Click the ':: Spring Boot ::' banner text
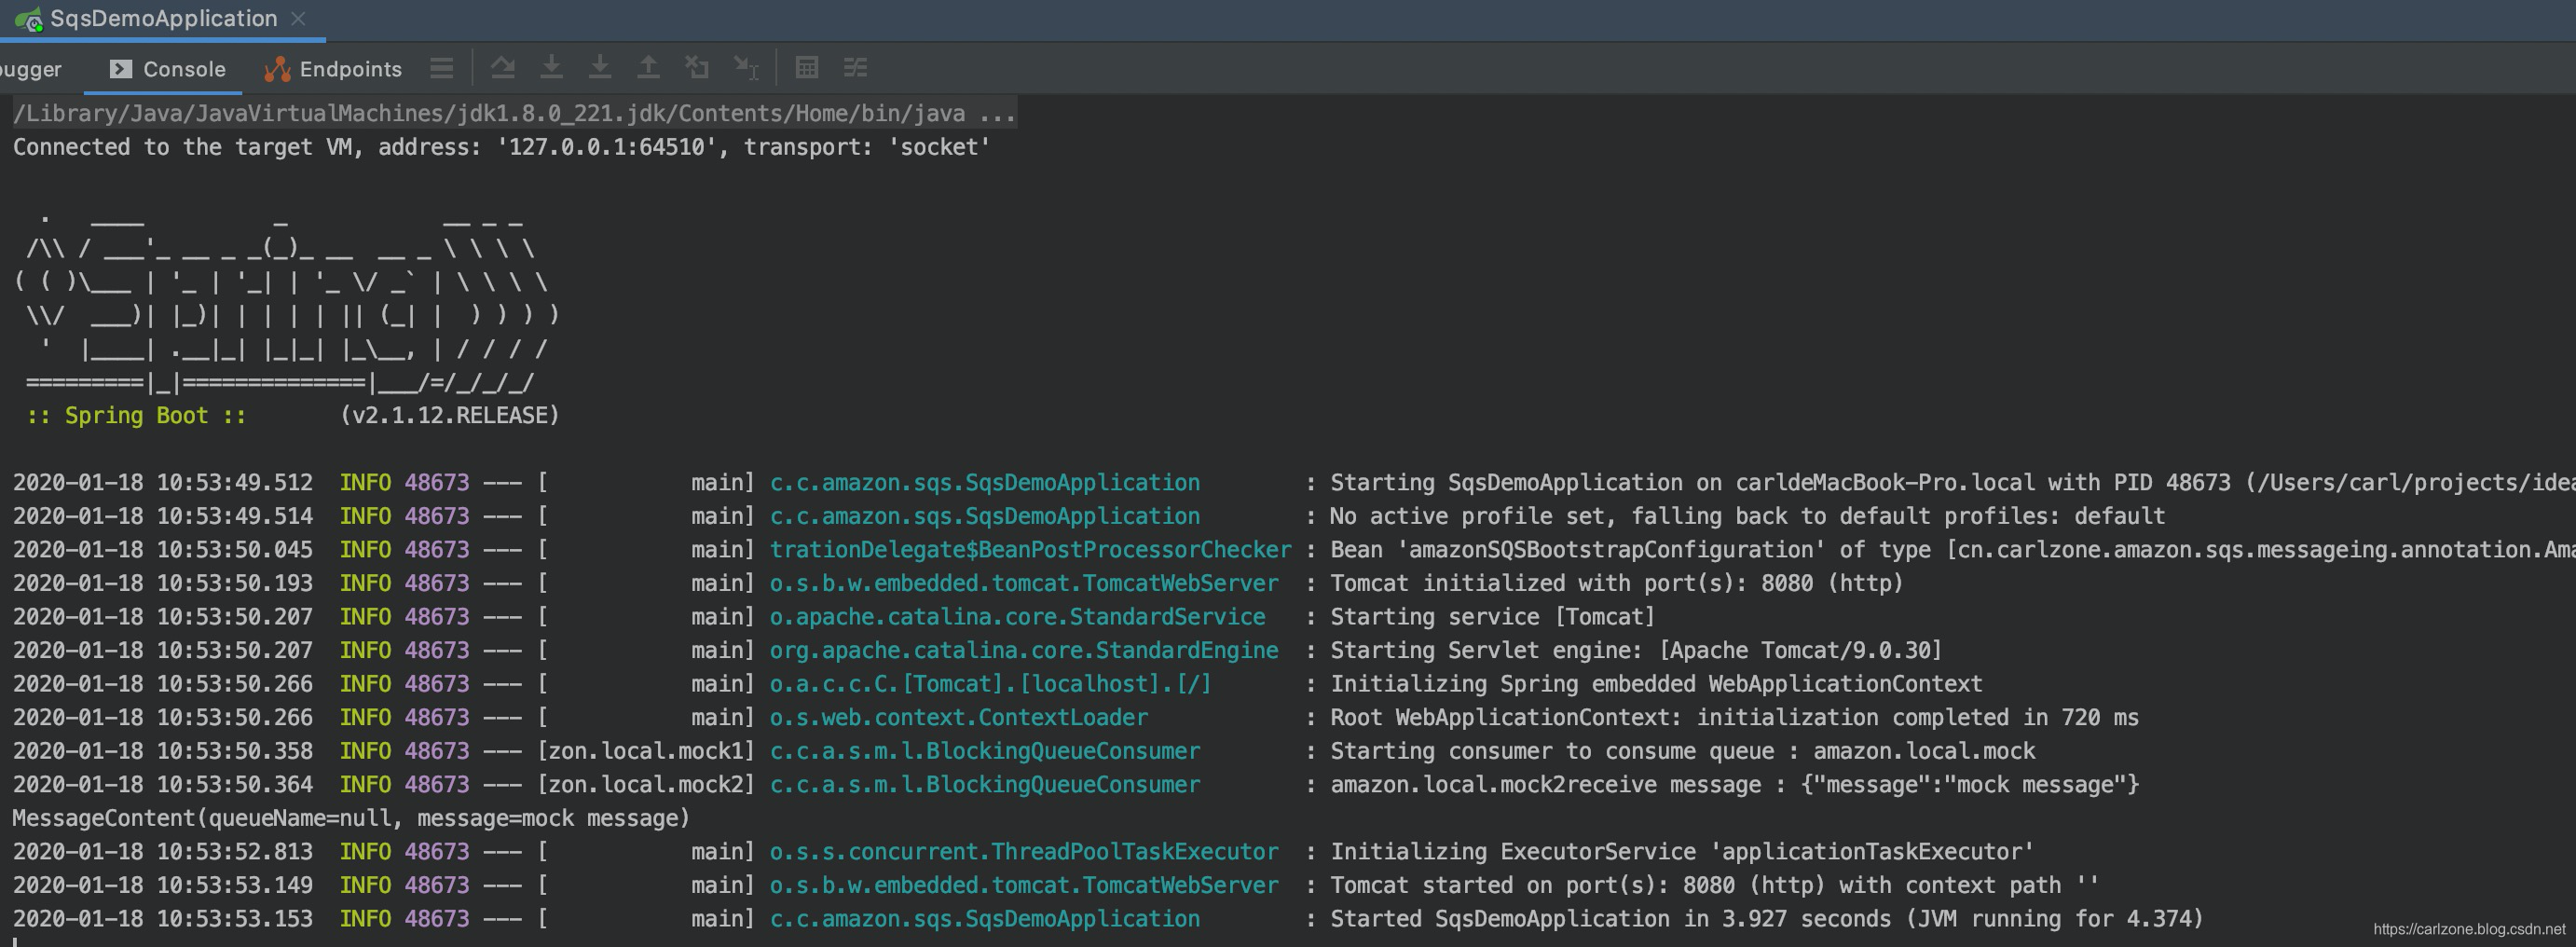 point(136,415)
